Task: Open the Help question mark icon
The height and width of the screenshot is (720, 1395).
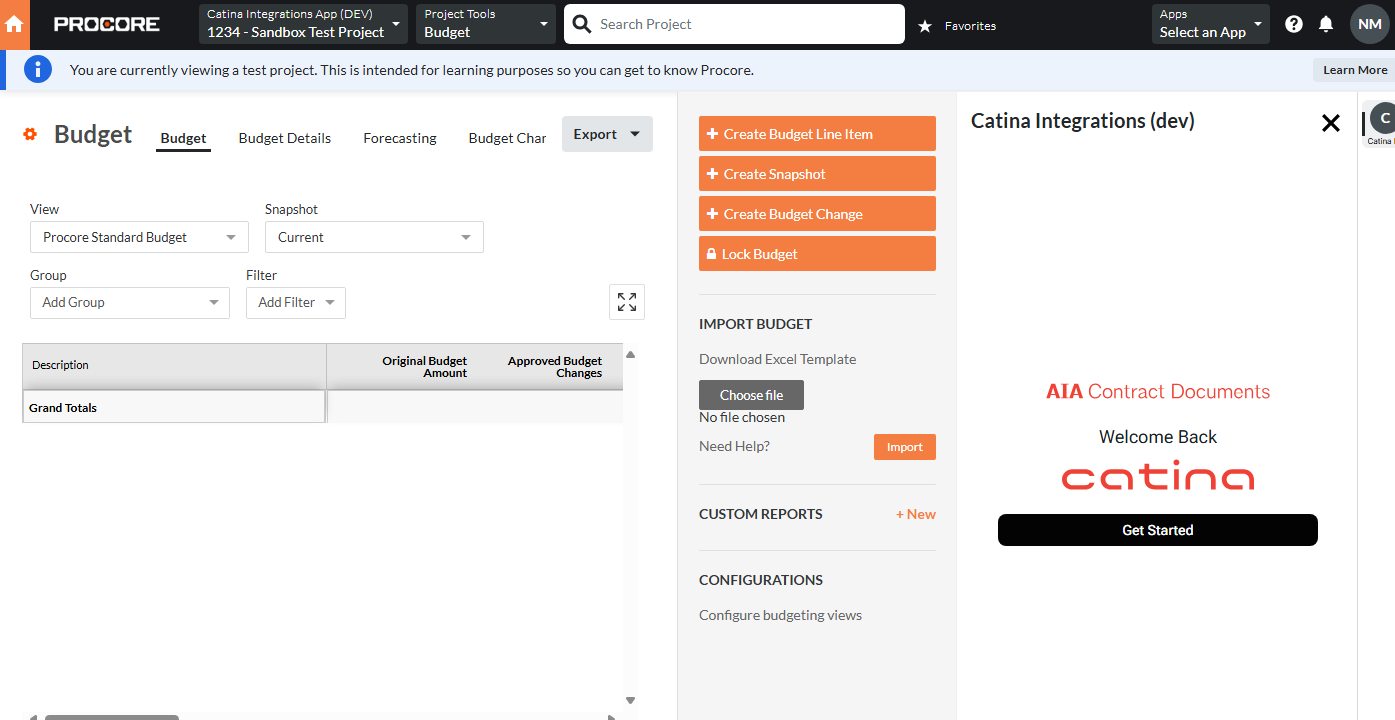Action: tap(1294, 24)
